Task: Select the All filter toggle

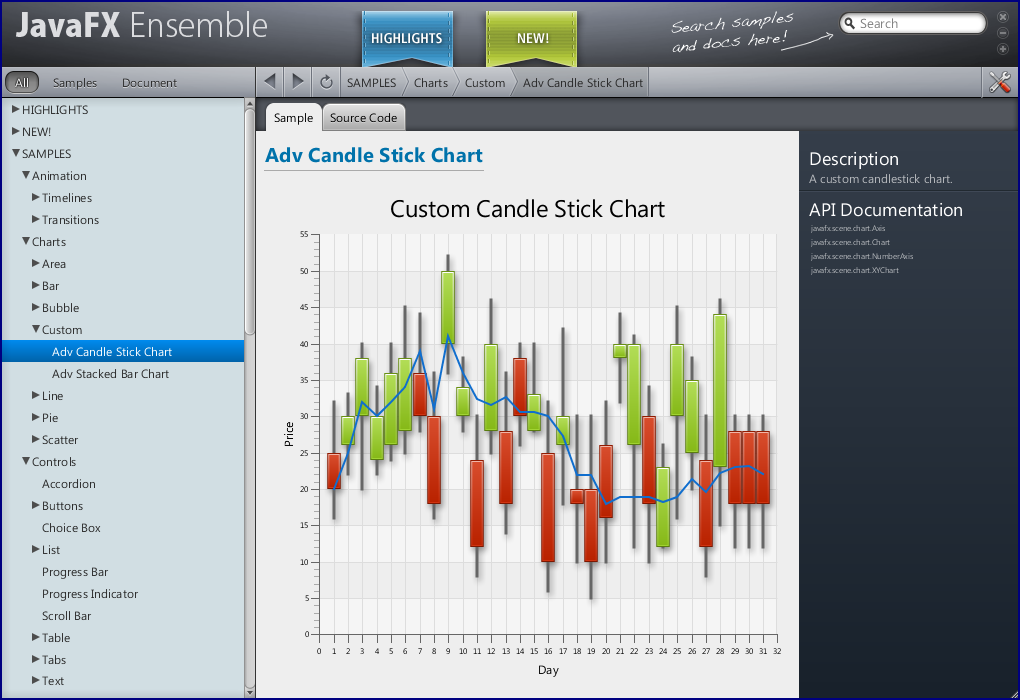Action: click(x=21, y=82)
